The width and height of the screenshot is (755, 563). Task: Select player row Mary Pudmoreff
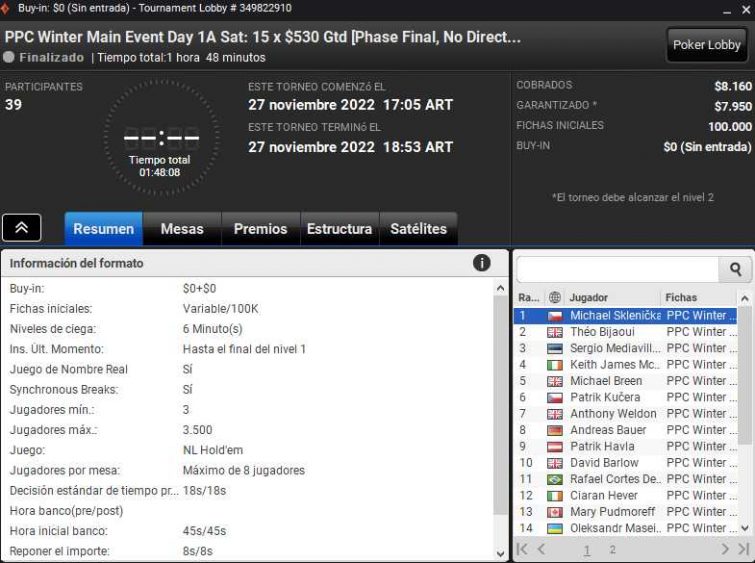point(626,512)
